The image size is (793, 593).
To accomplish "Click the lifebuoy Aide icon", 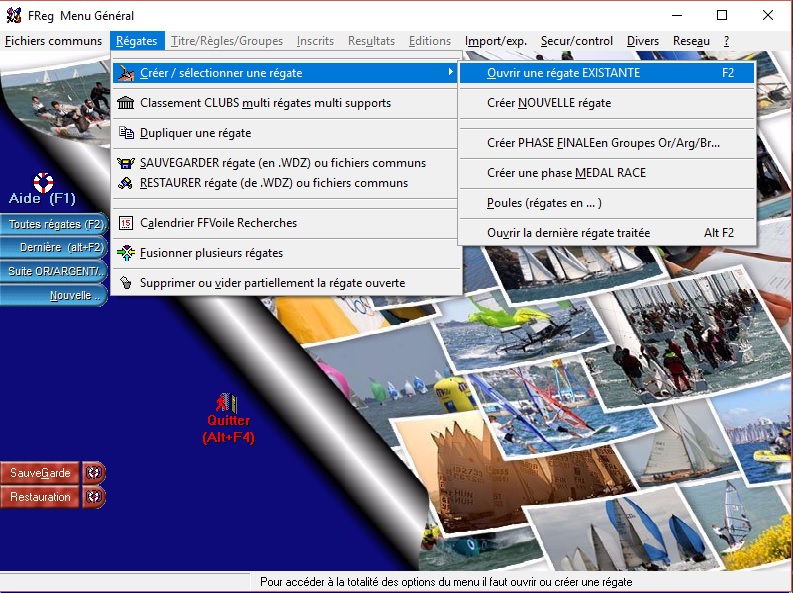I will [x=43, y=182].
